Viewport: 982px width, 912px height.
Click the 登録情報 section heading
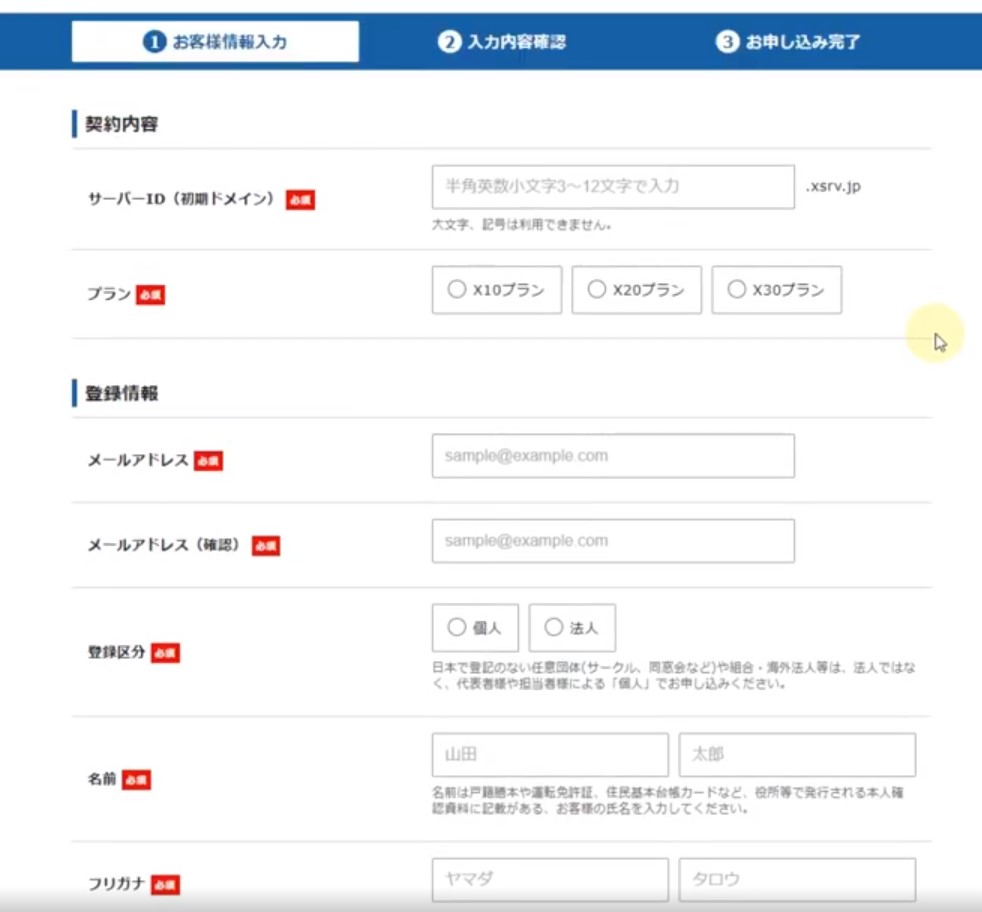point(121,393)
